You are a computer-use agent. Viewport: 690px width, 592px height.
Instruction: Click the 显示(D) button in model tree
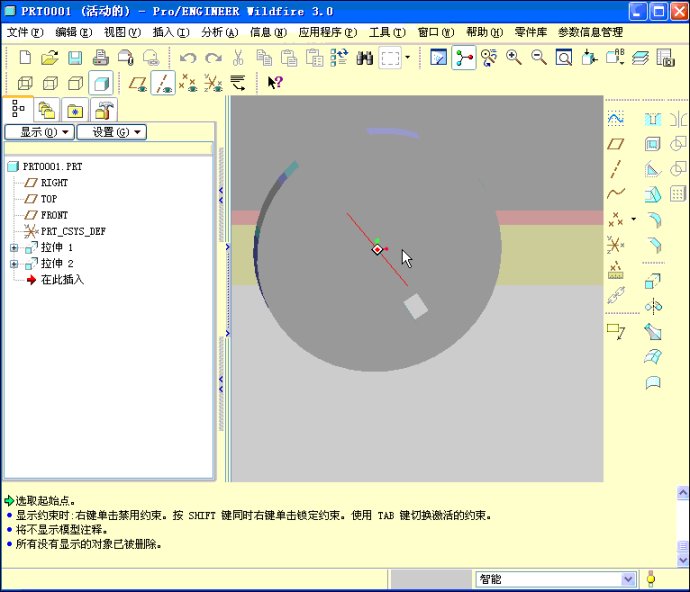click(39, 132)
